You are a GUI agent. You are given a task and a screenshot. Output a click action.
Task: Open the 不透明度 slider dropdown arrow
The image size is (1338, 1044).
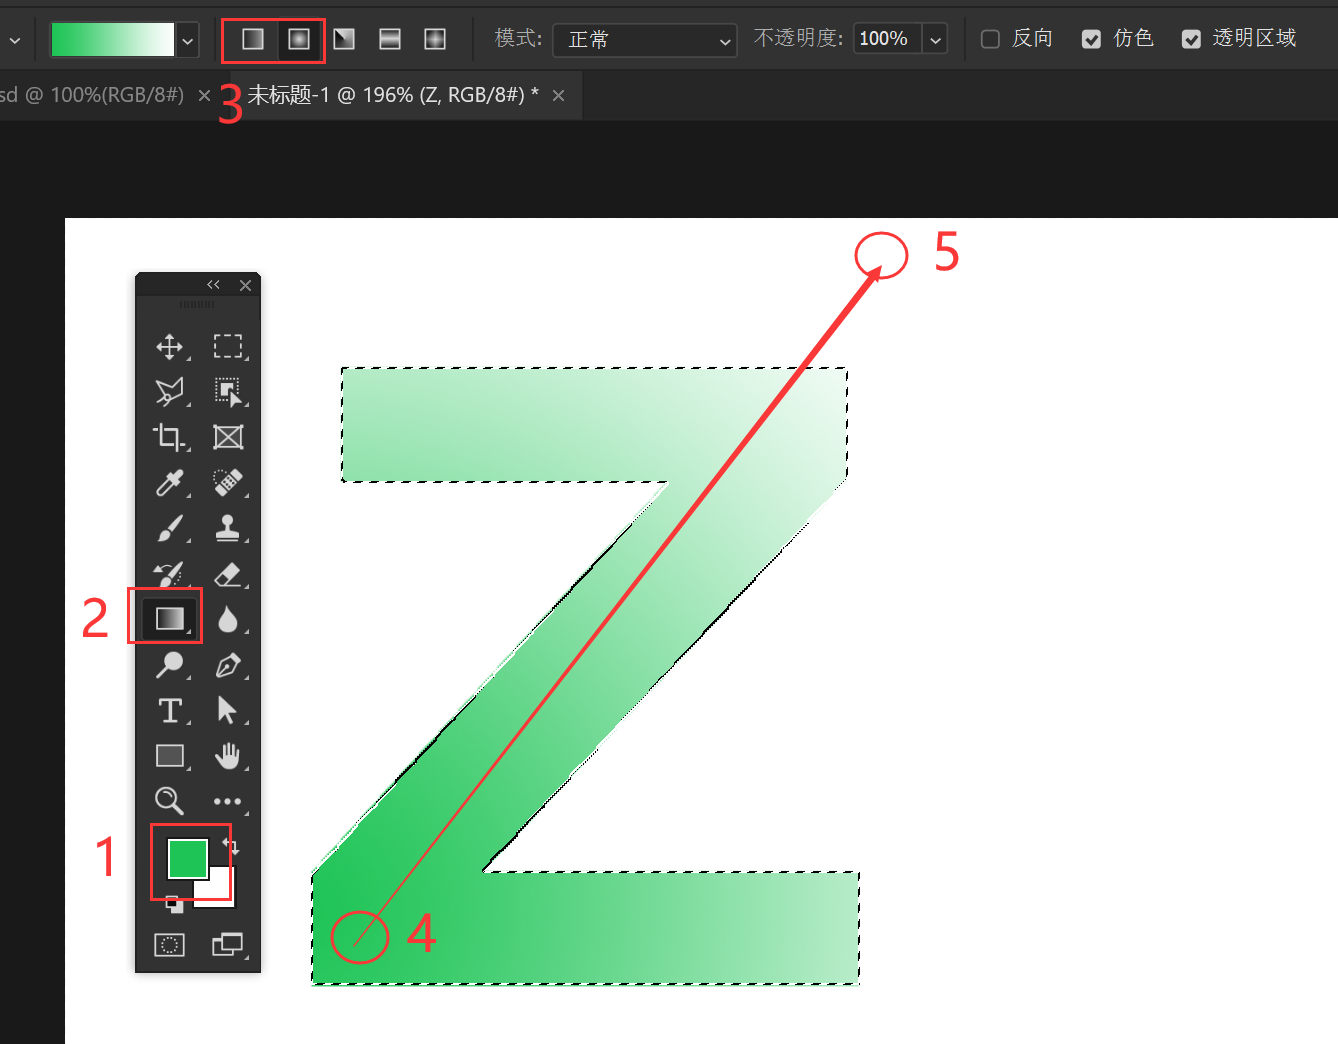pos(935,40)
